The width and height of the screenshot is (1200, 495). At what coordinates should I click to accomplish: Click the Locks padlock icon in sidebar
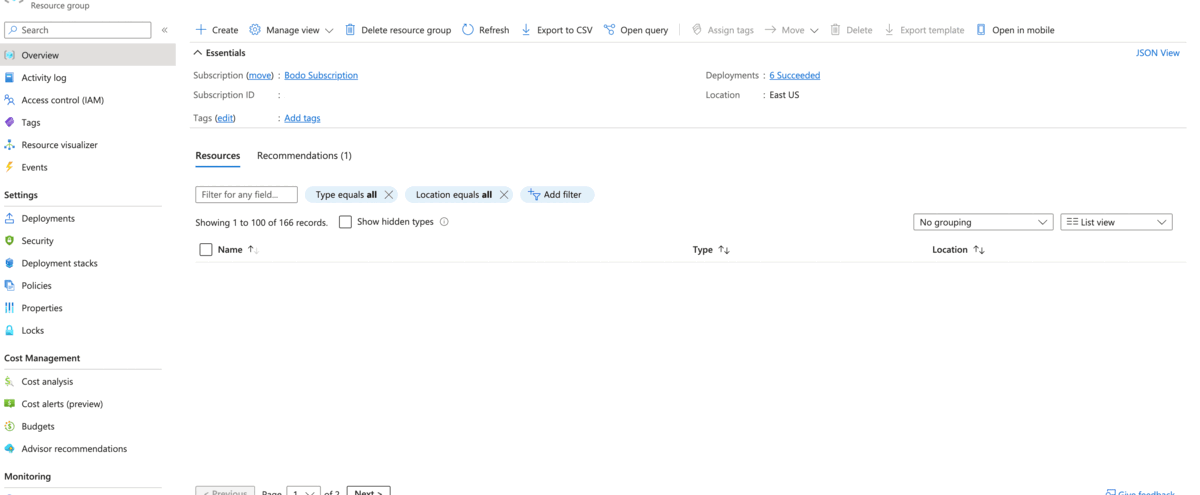click(x=10, y=330)
